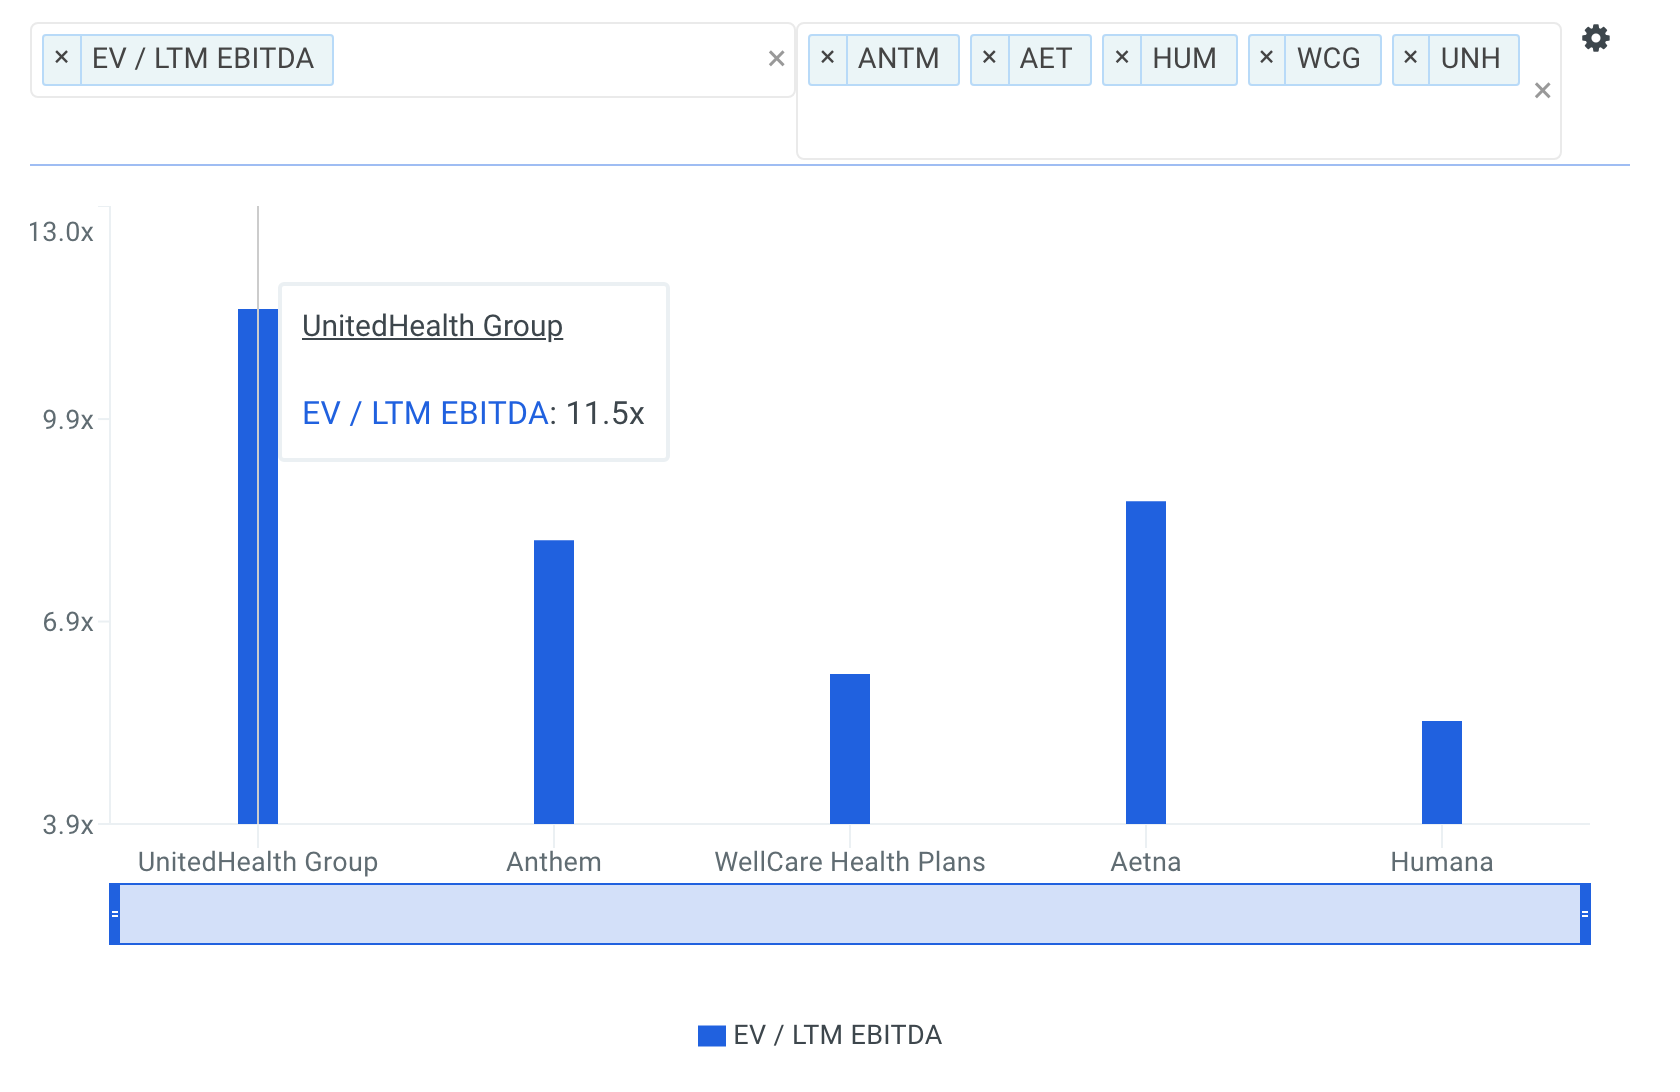Viewport: 1680px width, 1092px height.
Task: Click the 9.9x y-axis label
Action: [68, 420]
